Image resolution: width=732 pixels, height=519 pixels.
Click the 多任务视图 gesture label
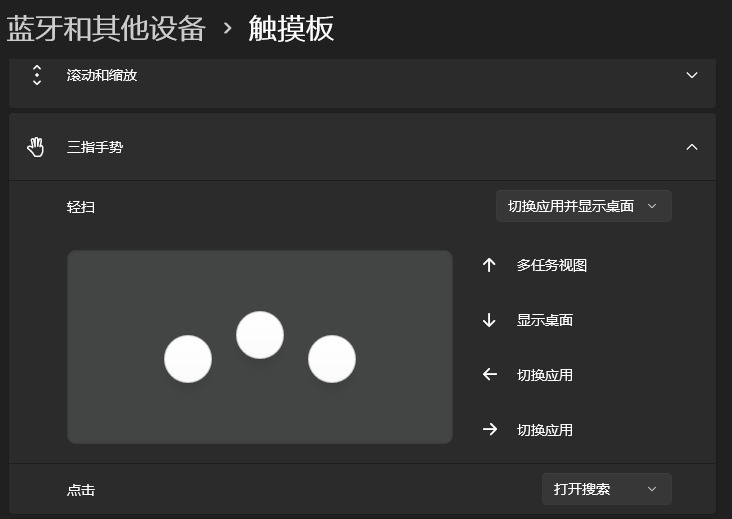[552, 265]
